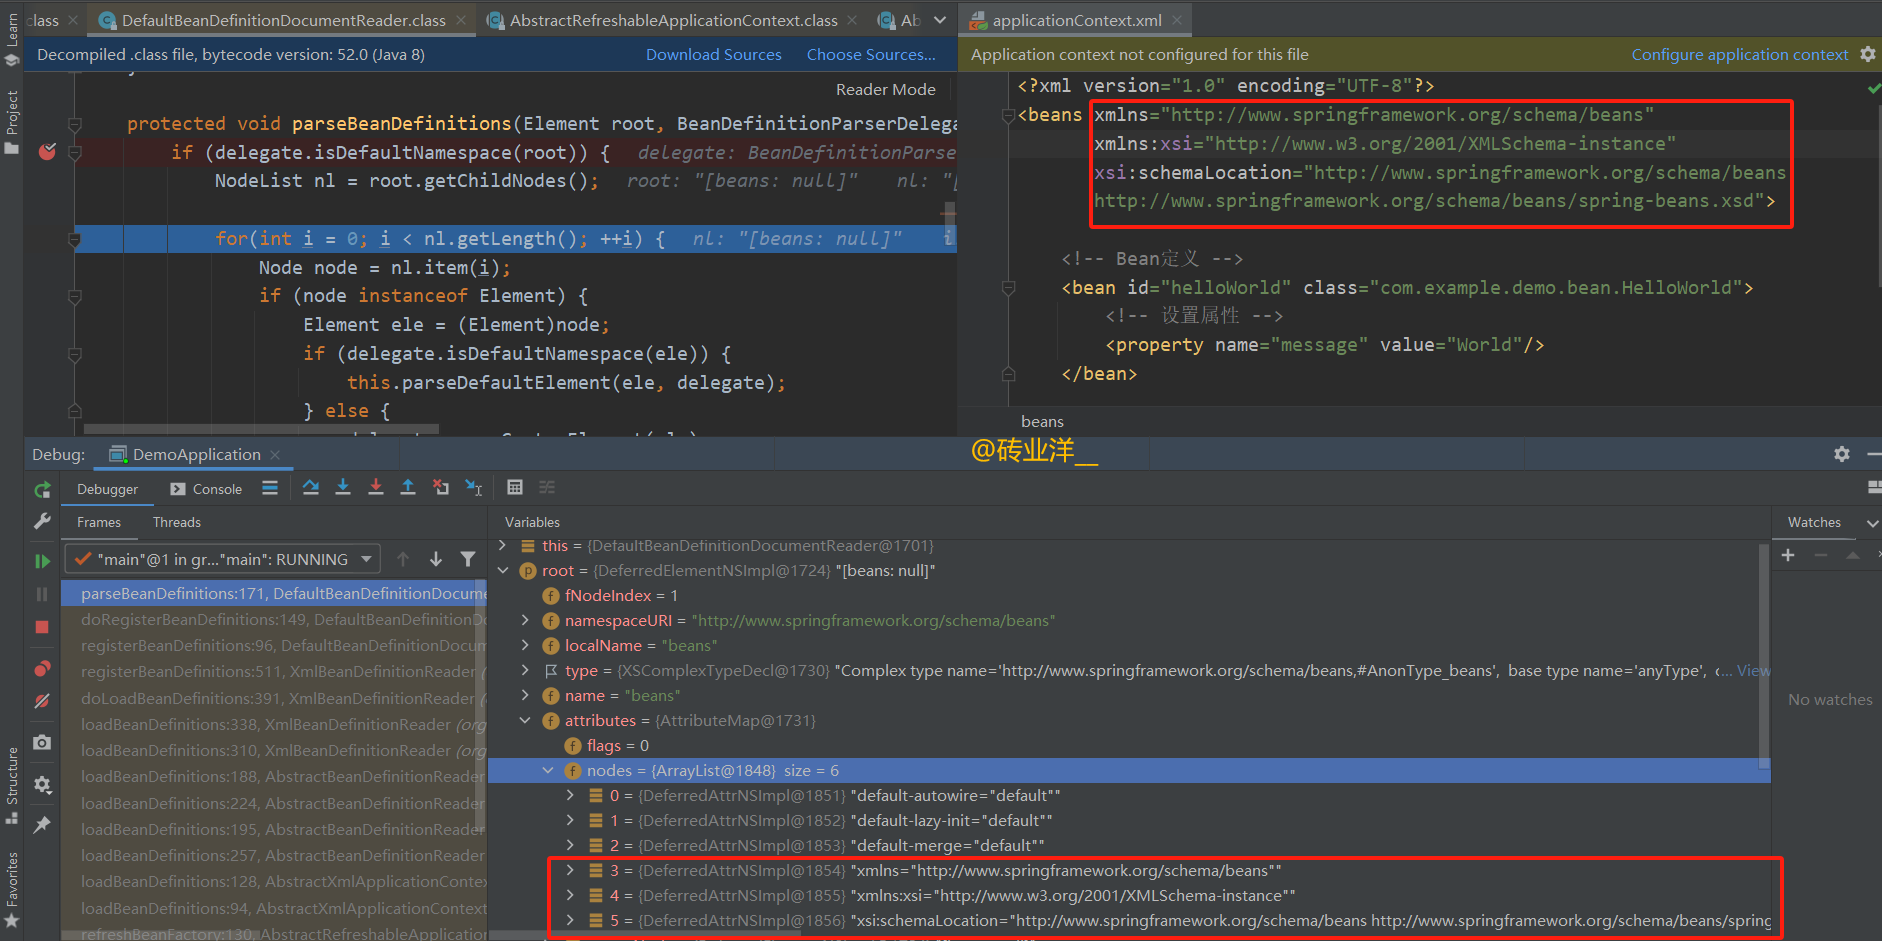Switch to Console tab
This screenshot has height=941, width=1882.
[x=206, y=489]
